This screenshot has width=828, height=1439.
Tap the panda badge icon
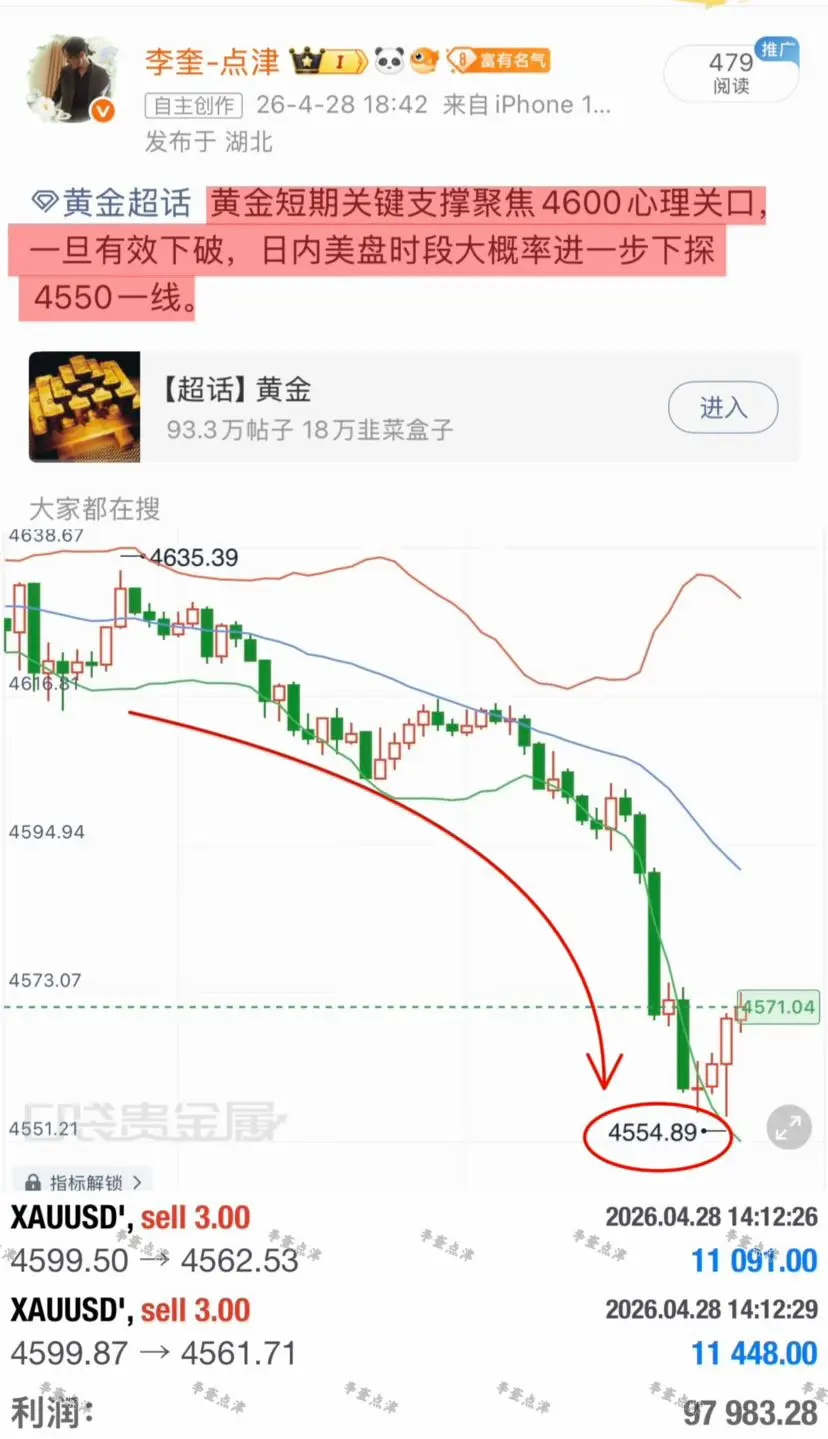coord(389,61)
